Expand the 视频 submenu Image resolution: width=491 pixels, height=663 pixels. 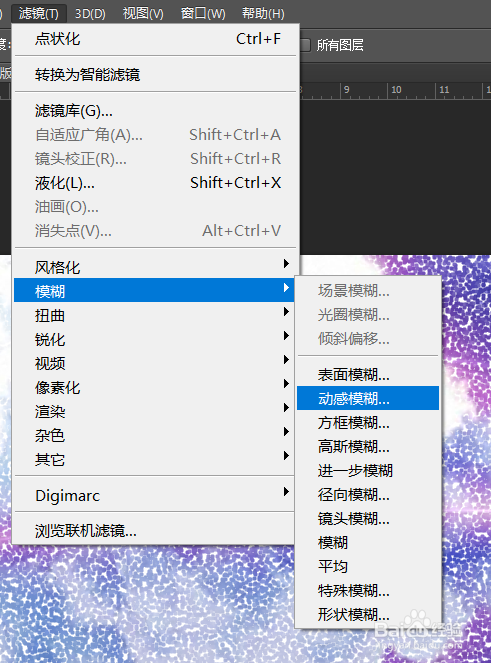[x=154, y=363]
